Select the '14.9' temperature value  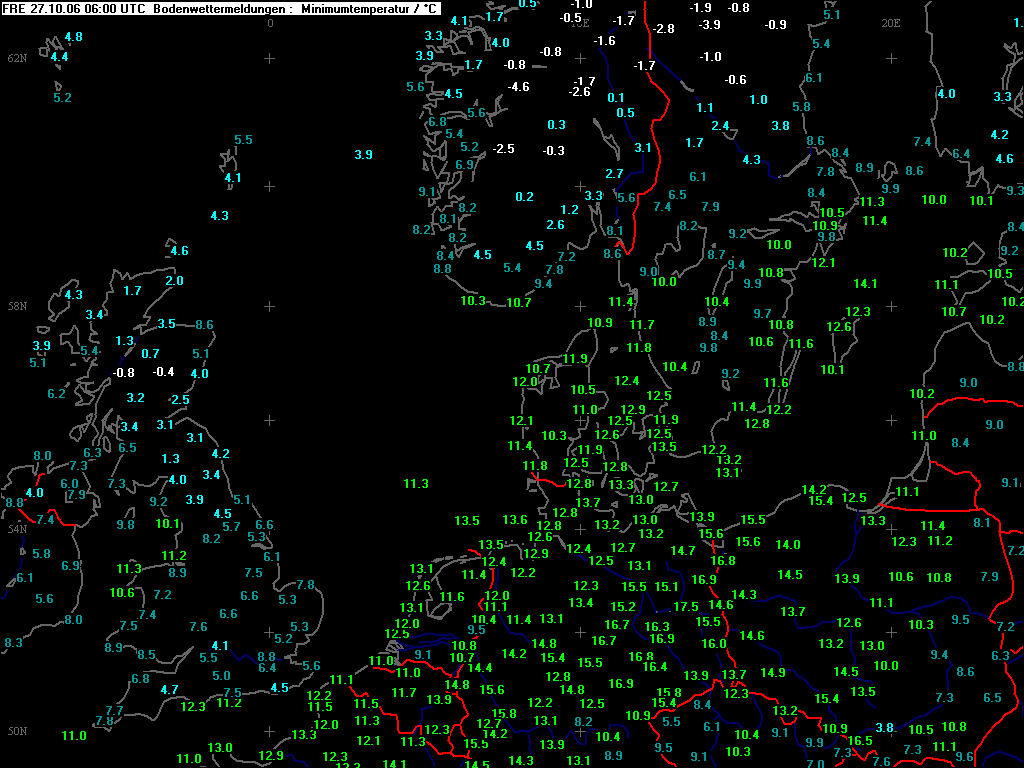773,672
